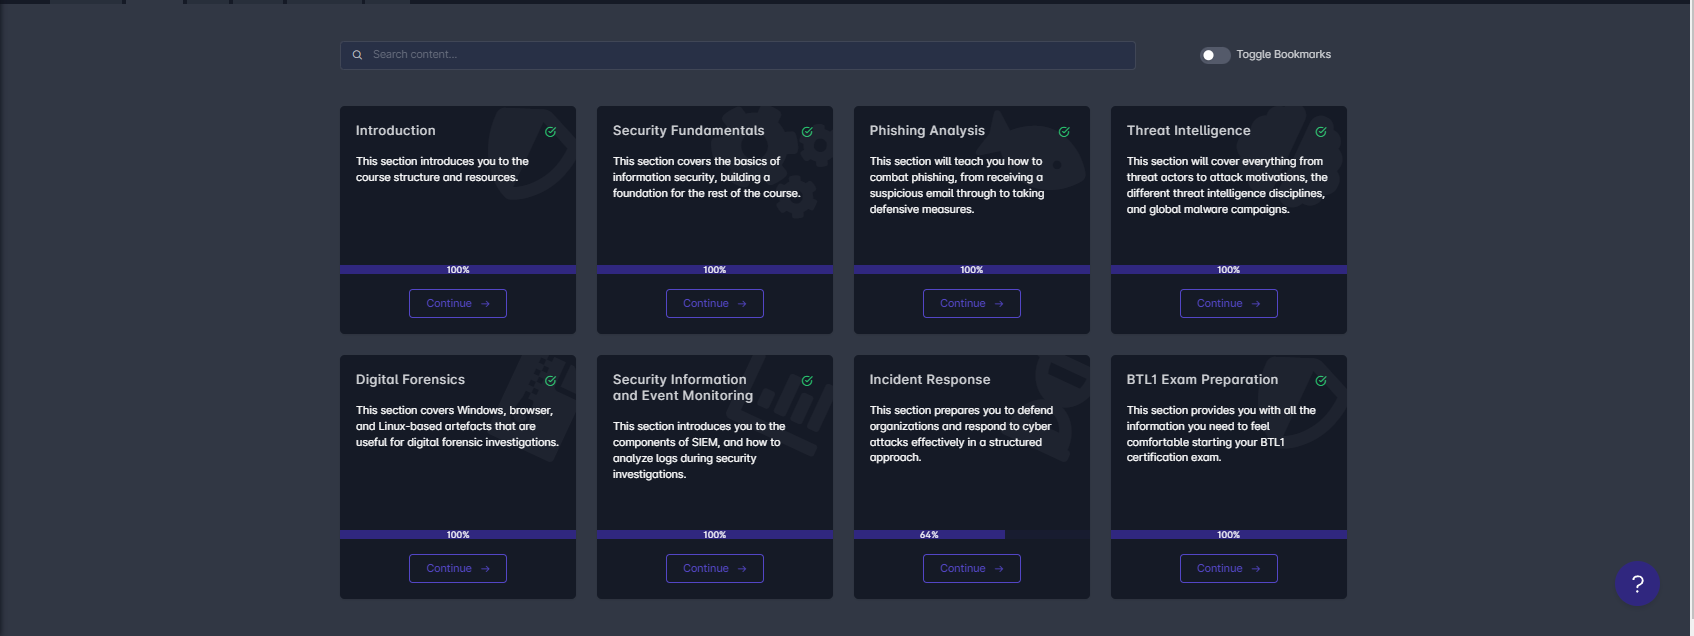Click Security Fundamentals completed checkmark icon

(x=807, y=132)
